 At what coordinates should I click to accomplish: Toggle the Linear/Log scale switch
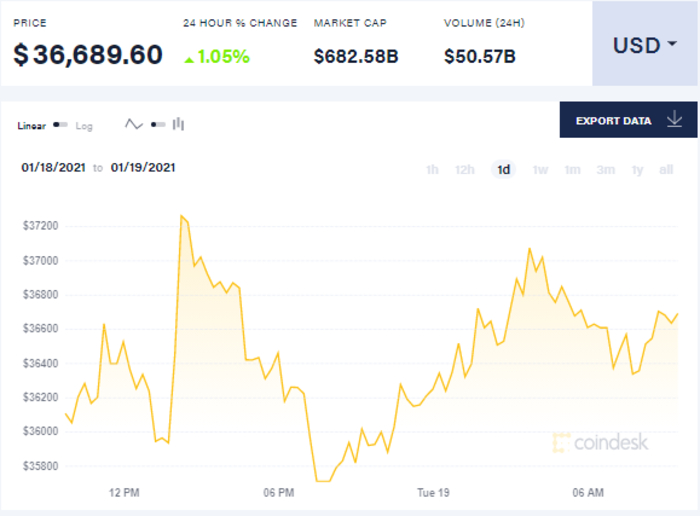click(61, 126)
